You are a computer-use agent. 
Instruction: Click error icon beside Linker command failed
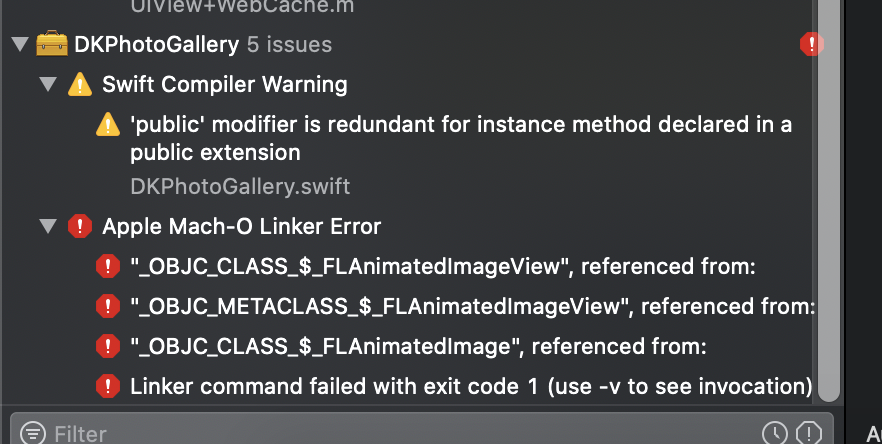pyautogui.click(x=108, y=387)
